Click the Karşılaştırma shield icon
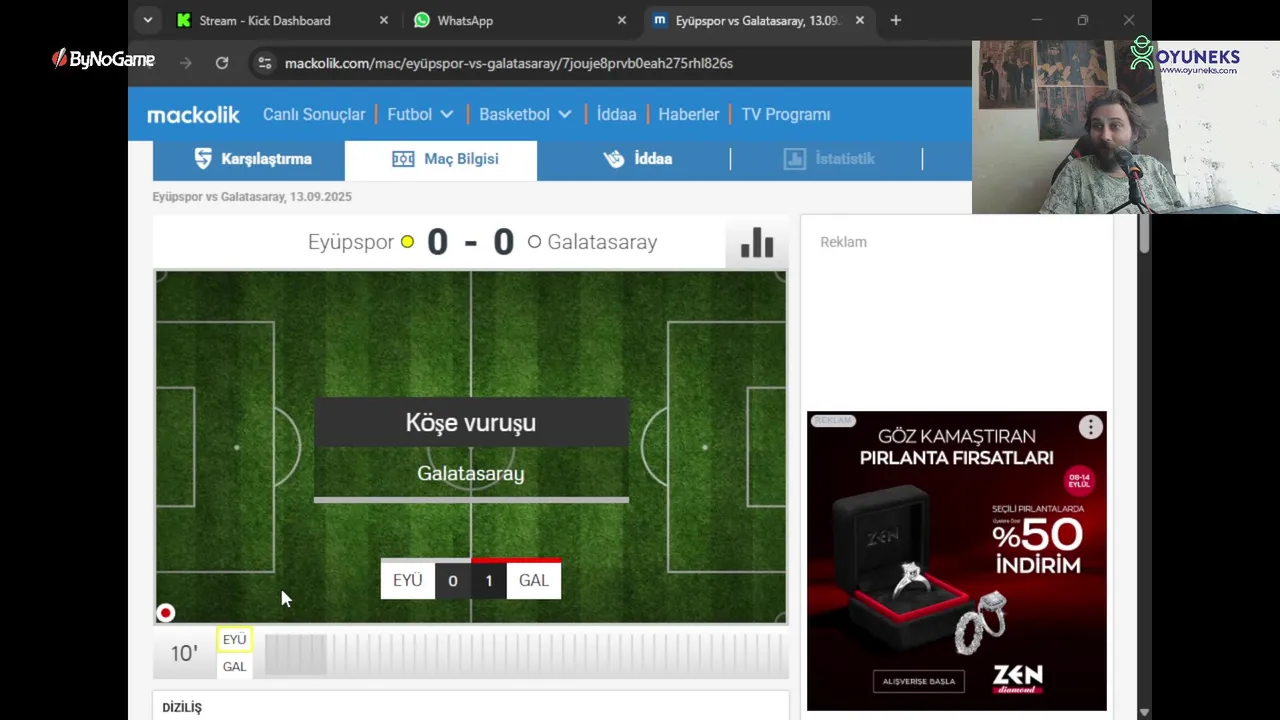 tap(203, 159)
